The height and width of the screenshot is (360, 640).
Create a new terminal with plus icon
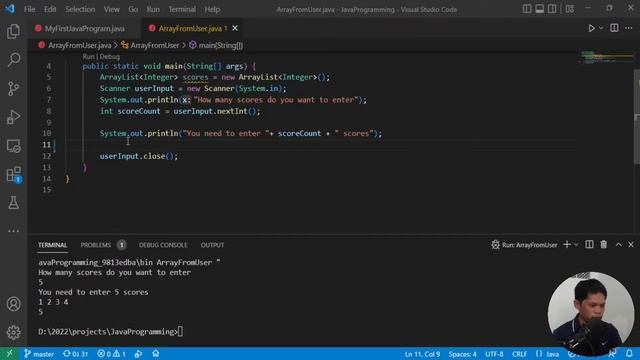567,244
